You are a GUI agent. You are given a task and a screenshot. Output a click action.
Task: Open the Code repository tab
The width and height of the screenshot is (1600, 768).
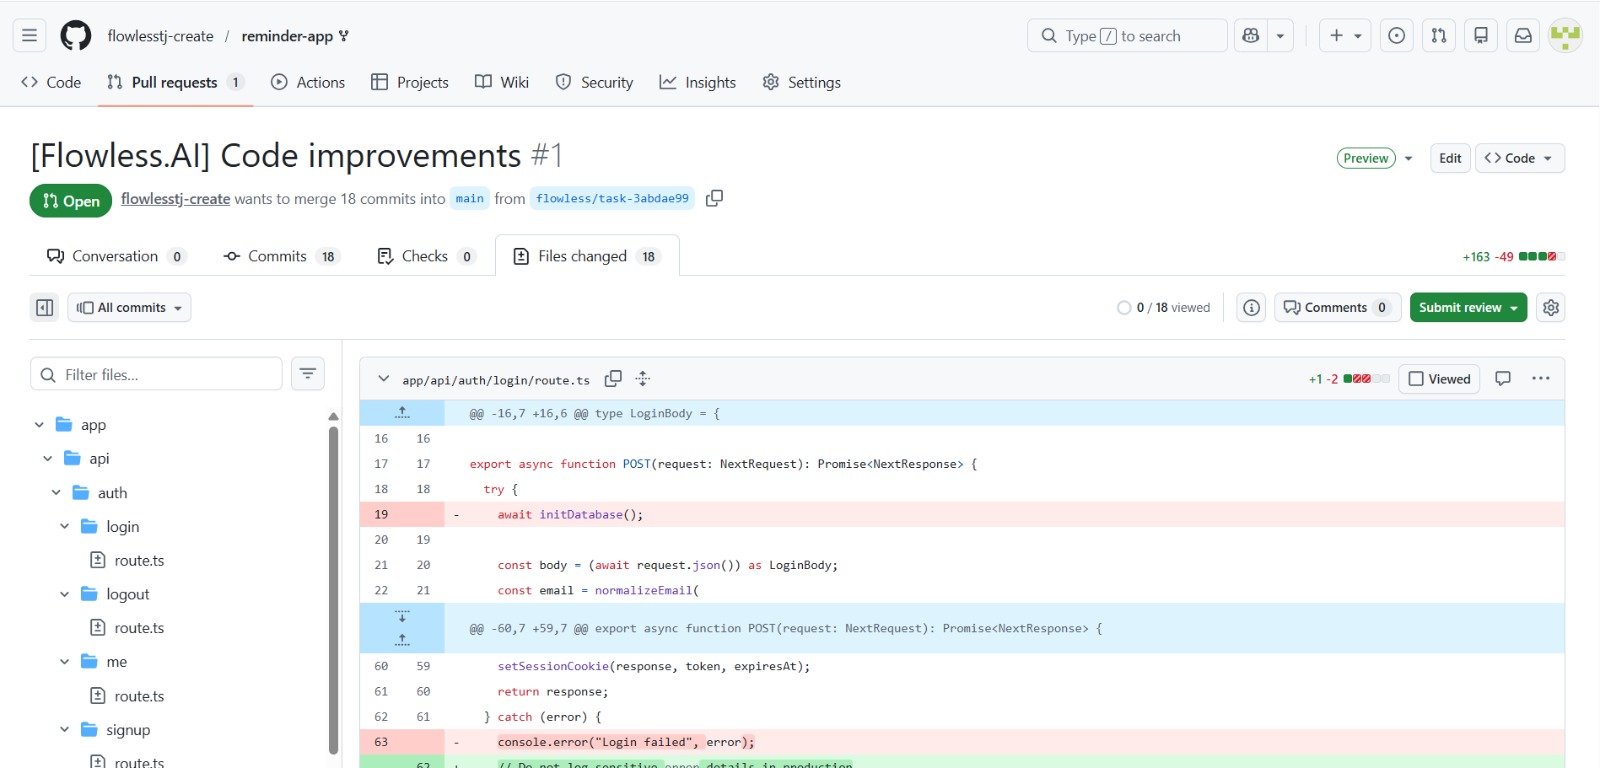51,82
